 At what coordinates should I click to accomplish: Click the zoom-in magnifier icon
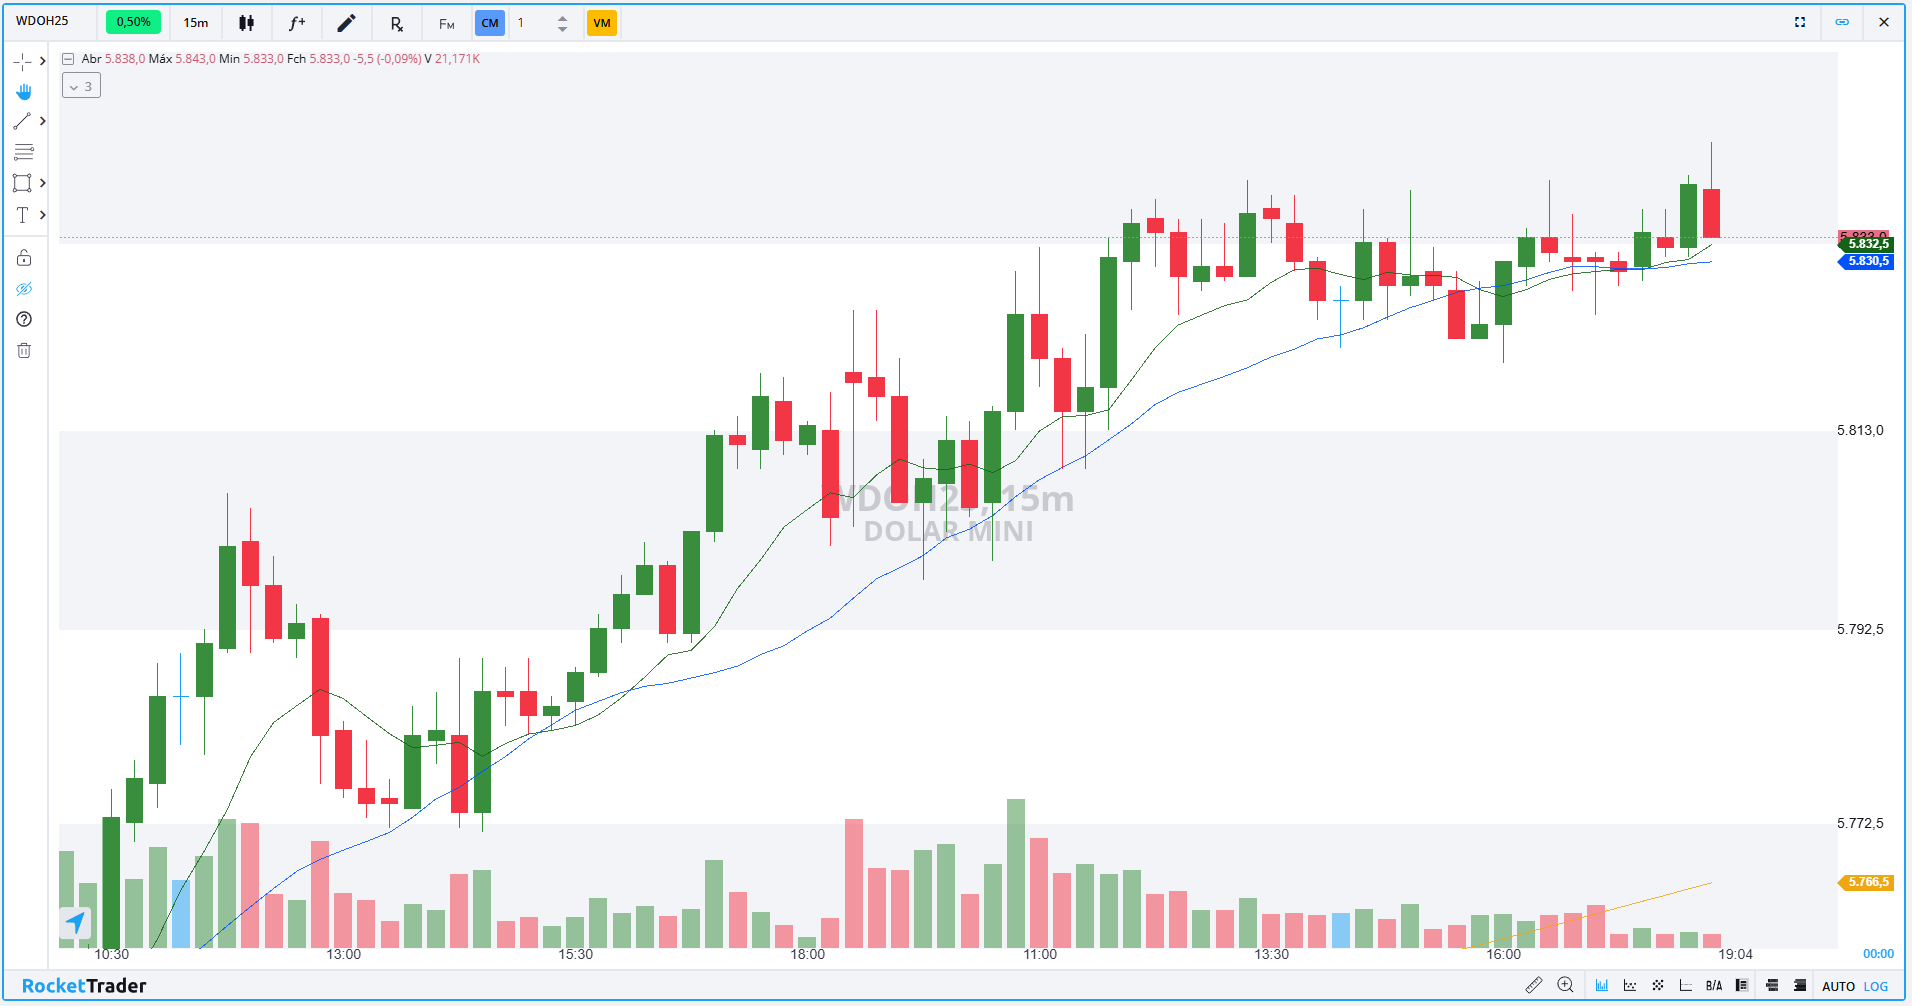point(1565,986)
